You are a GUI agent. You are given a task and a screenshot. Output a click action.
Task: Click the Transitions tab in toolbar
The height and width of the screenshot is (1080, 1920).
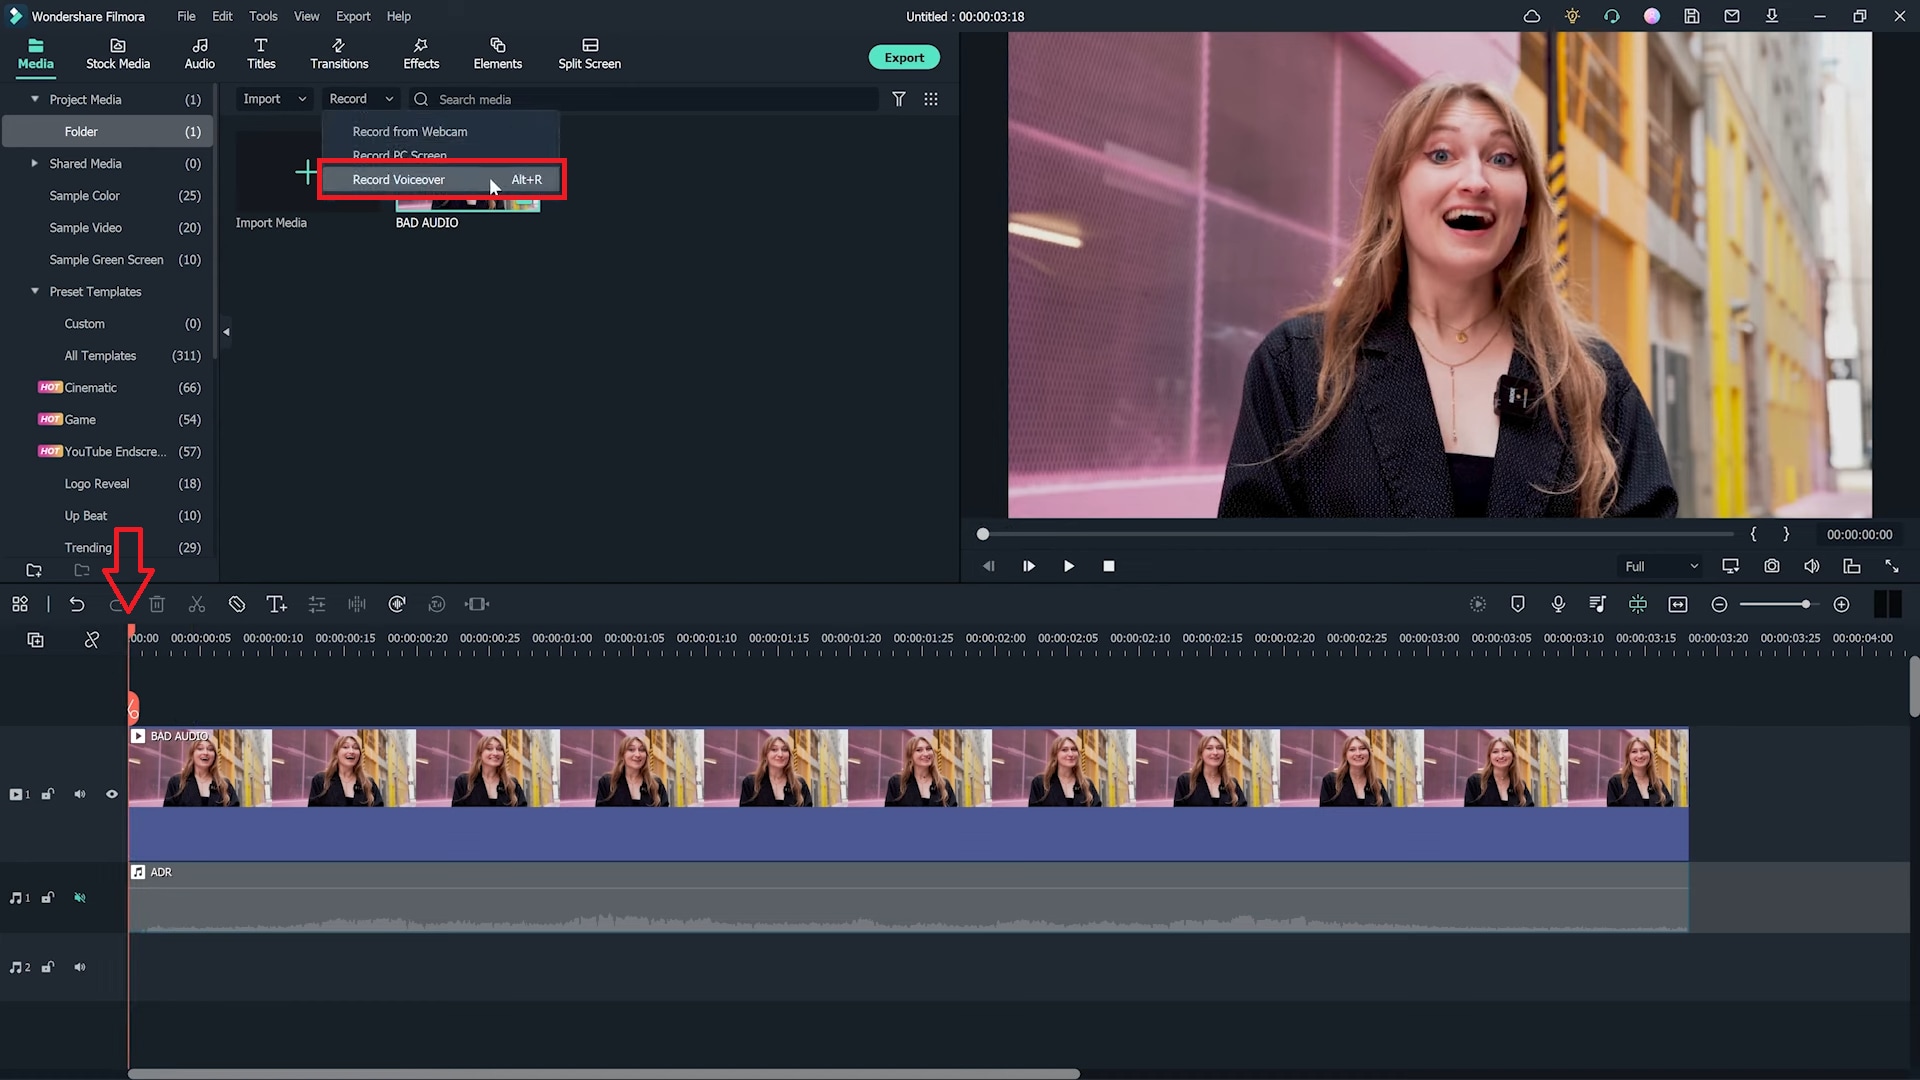tap(338, 53)
